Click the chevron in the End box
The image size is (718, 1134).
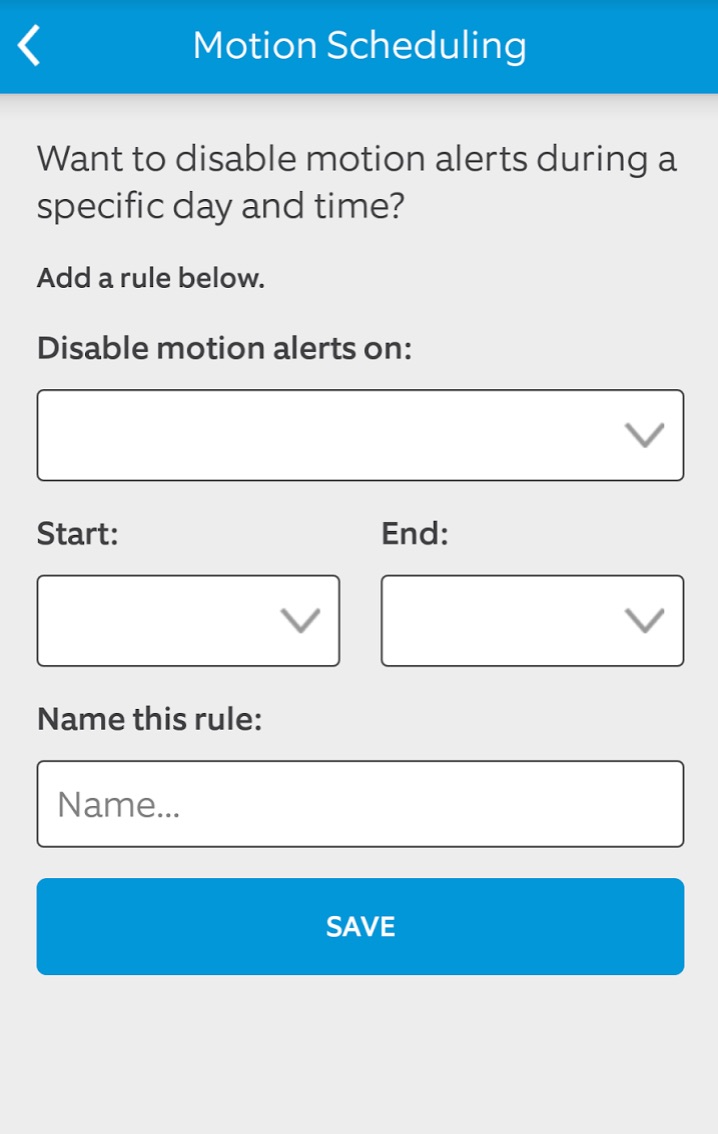[644, 620]
